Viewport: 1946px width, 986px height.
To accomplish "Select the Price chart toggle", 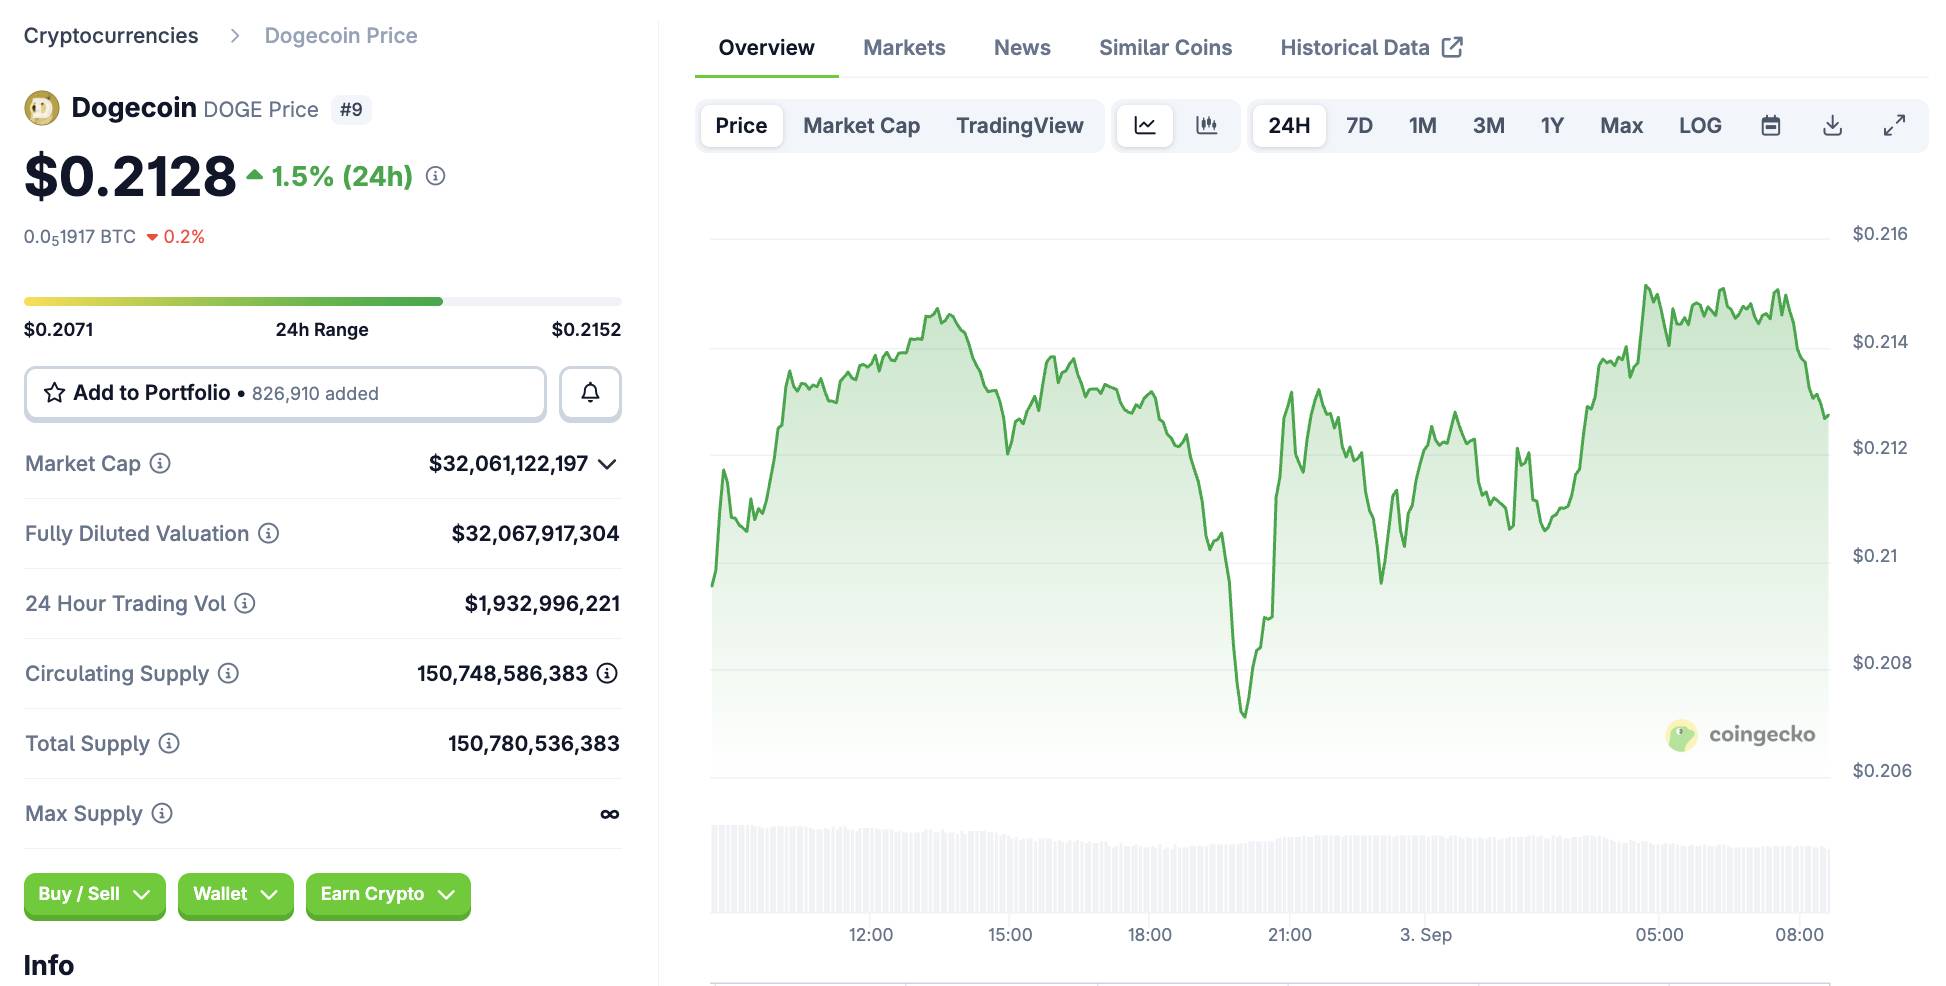I will [x=741, y=125].
